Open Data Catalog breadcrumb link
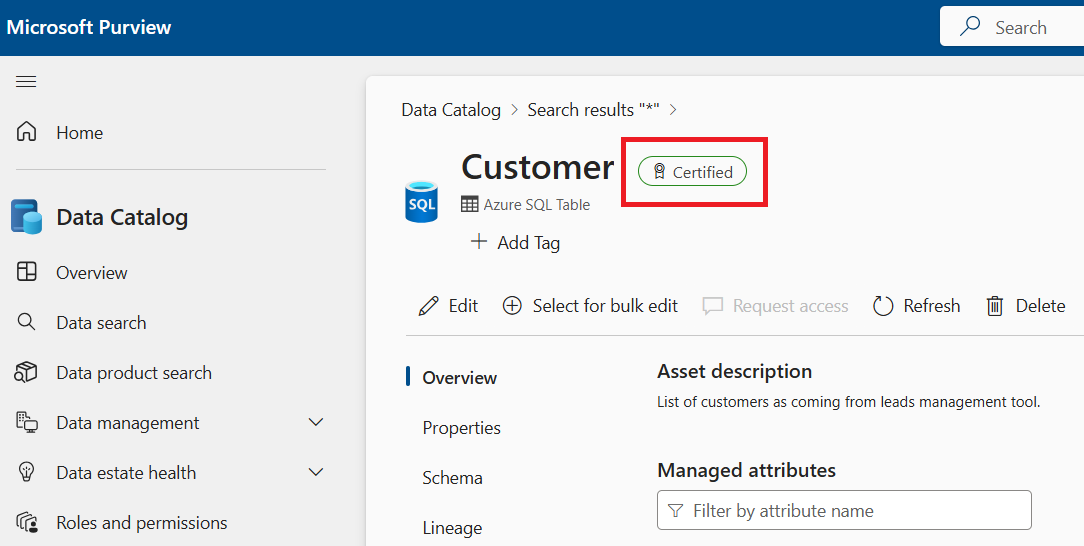Screen dimensions: 1084x546 (451, 110)
